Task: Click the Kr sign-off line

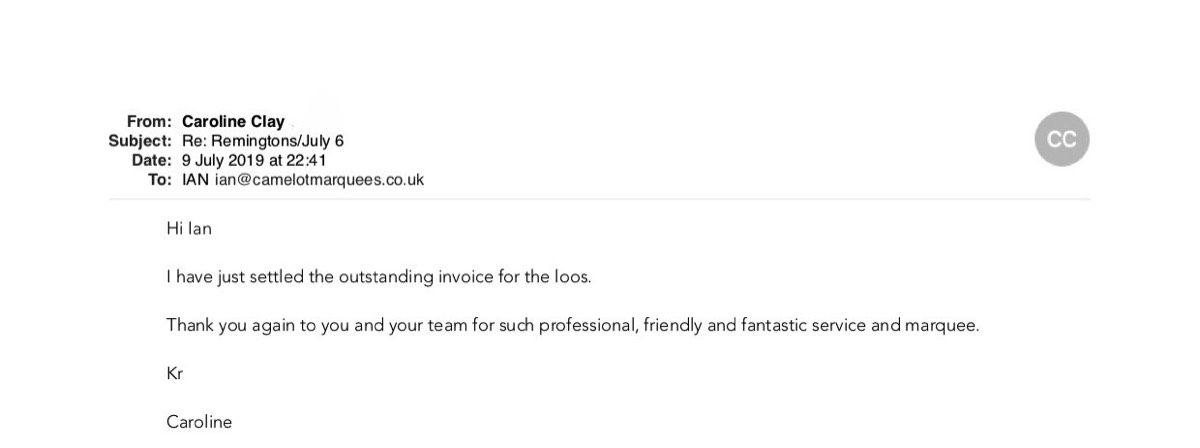Action: coord(175,374)
